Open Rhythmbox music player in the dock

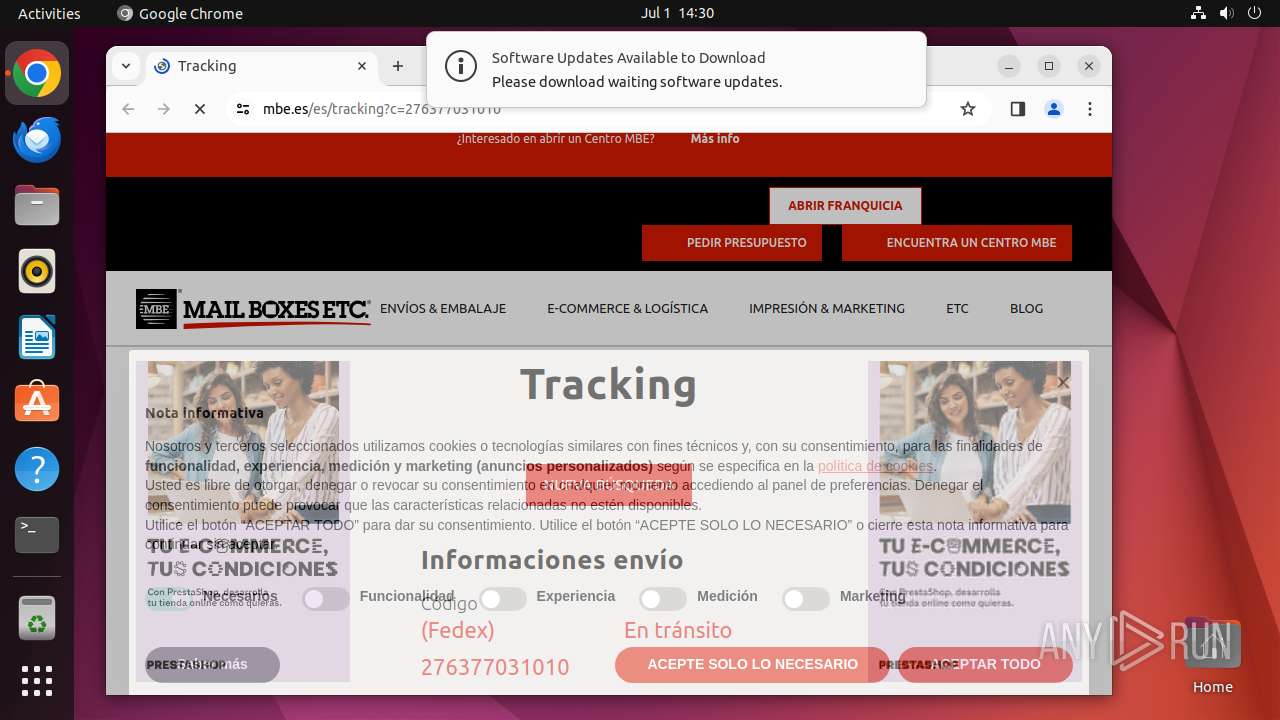37,271
